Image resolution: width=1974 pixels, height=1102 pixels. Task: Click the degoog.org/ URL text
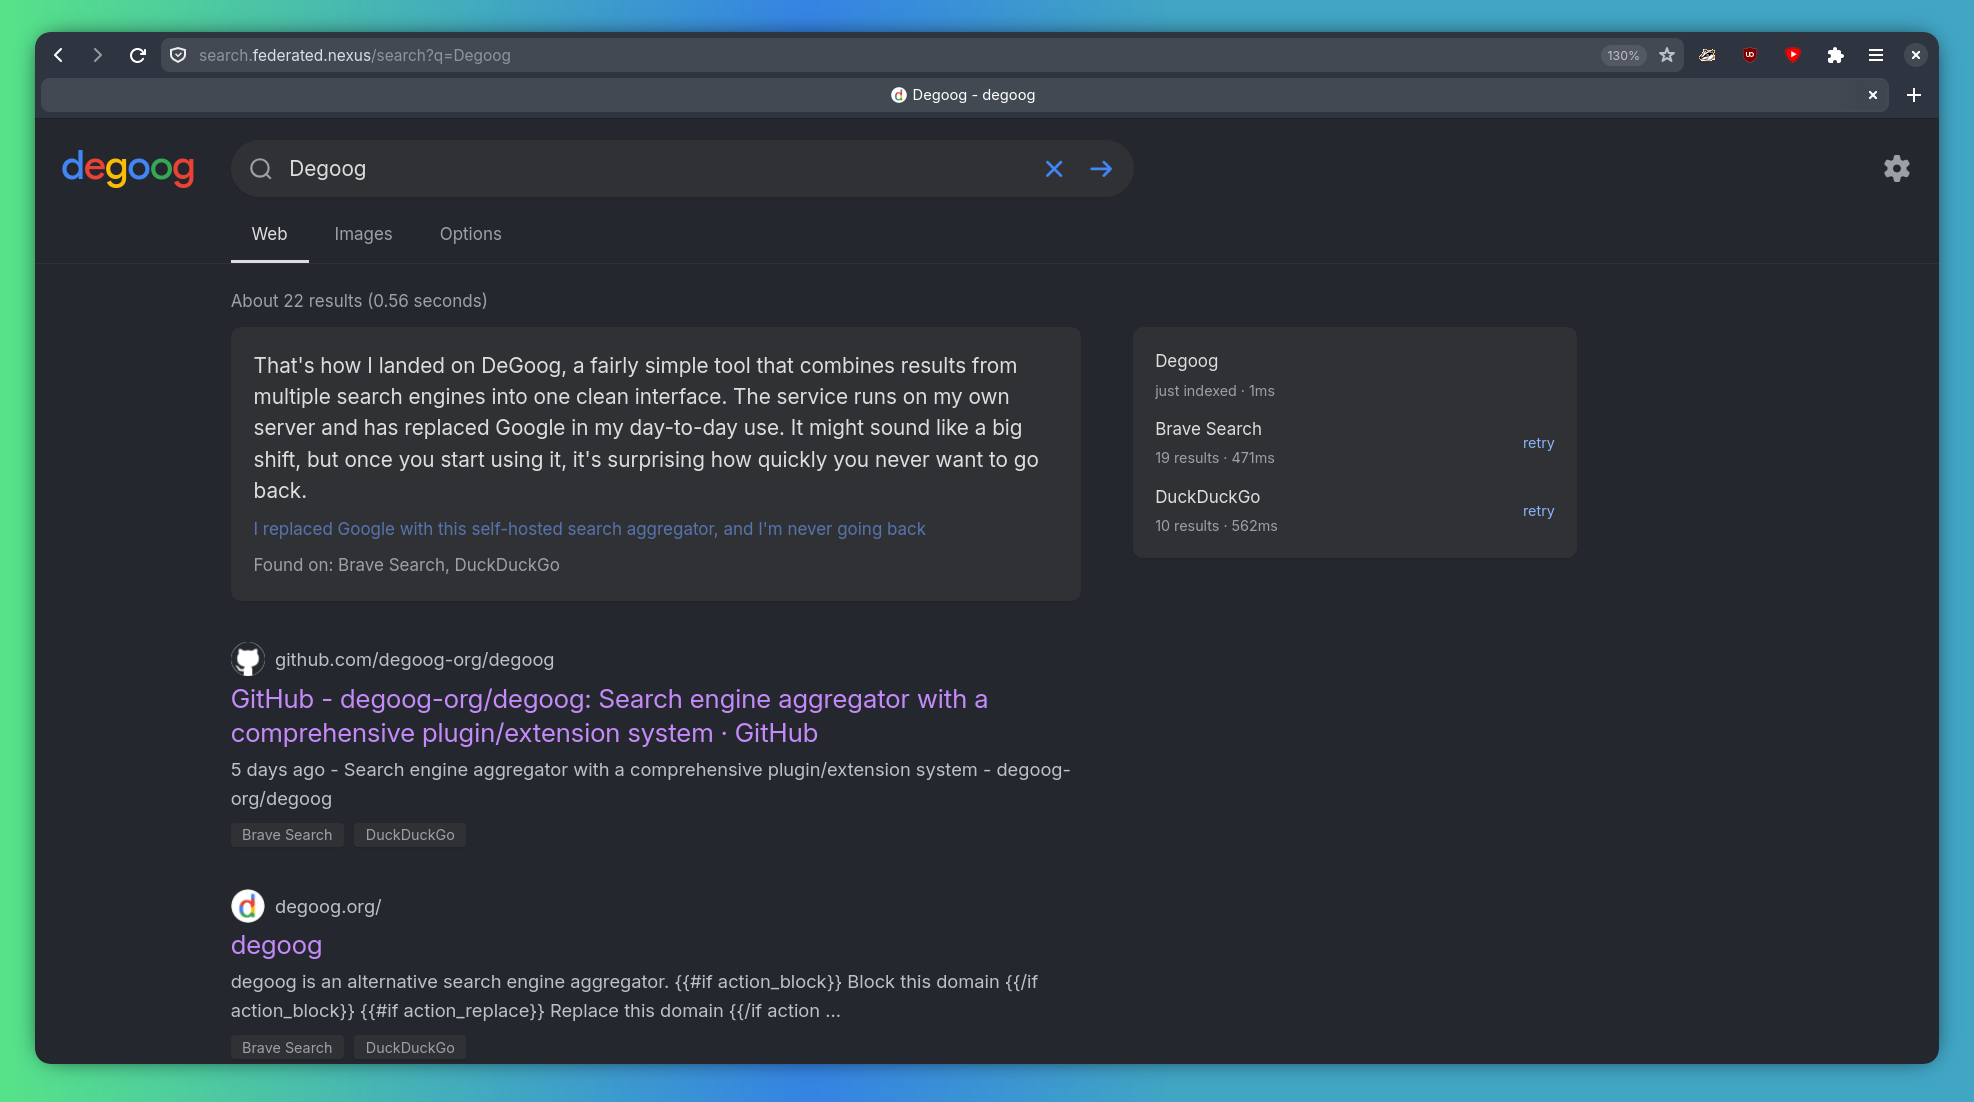click(x=328, y=907)
